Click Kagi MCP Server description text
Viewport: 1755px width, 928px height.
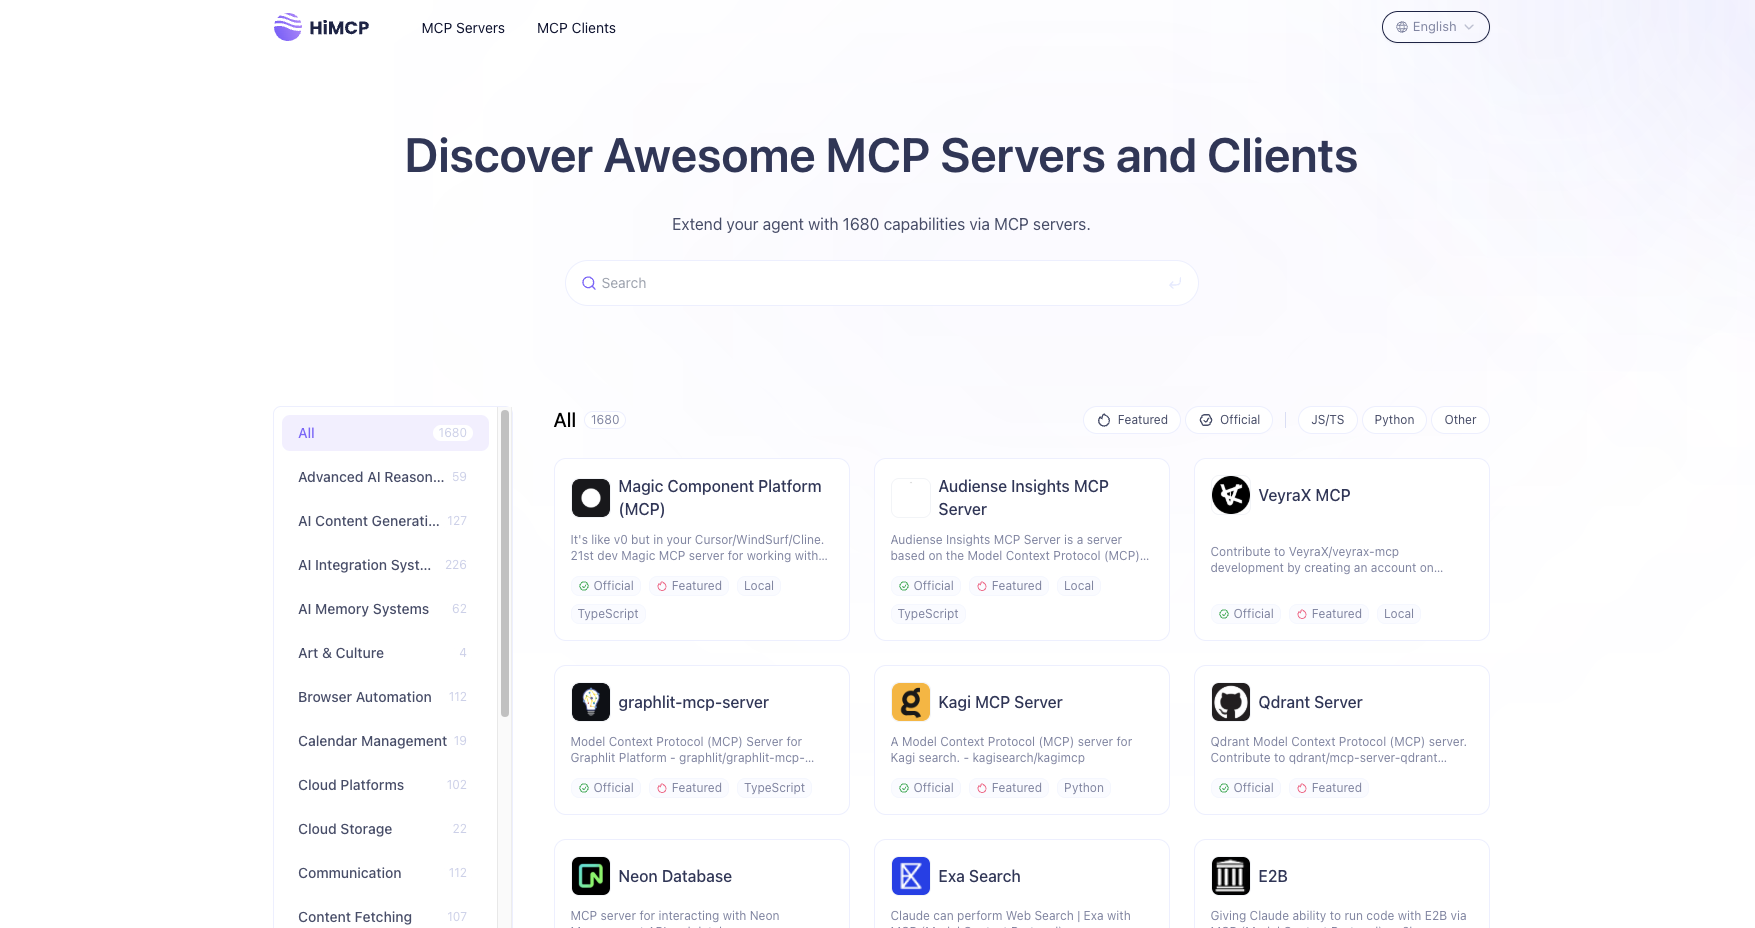[1011, 750]
